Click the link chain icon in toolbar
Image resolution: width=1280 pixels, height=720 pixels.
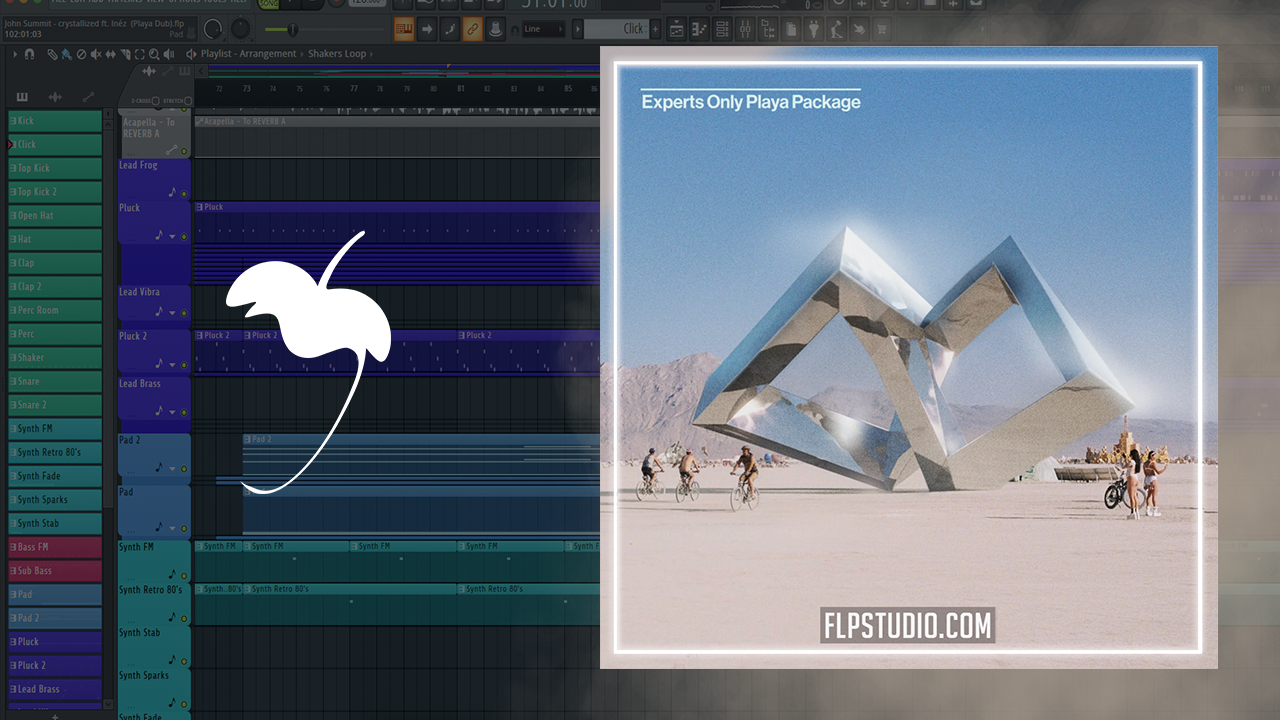(x=472, y=29)
